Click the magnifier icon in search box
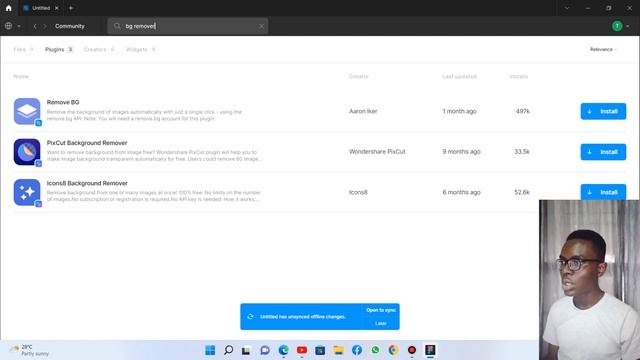Viewport: 640px width, 360px height. coord(117,26)
